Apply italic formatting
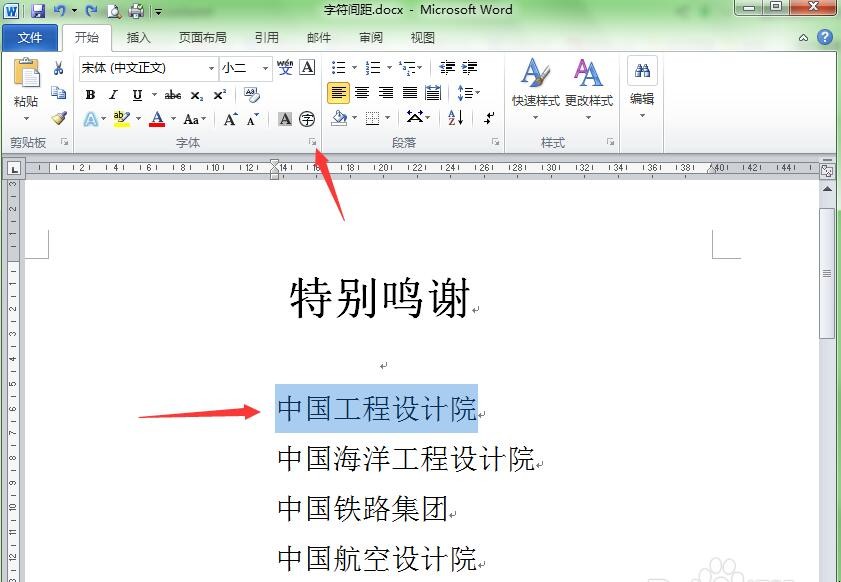 pyautogui.click(x=112, y=94)
